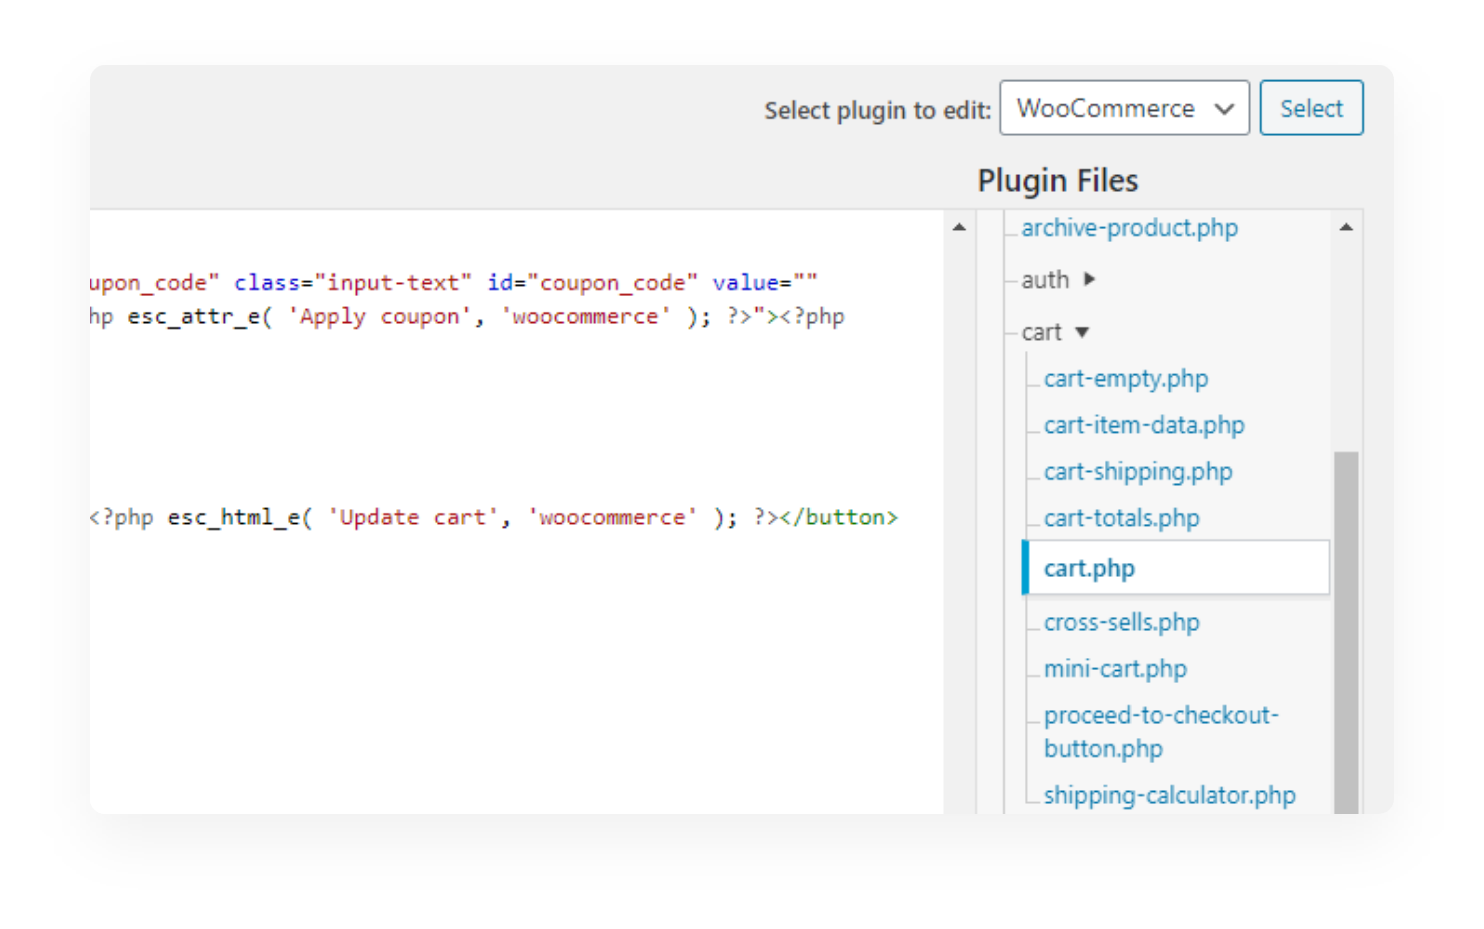Open cart-totals.php from the cart folder
This screenshot has height=929, width=1484.
click(x=1121, y=518)
